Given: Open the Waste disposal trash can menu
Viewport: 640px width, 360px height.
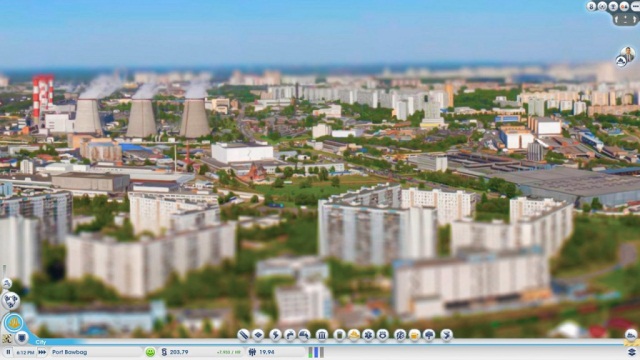Looking at the screenshot, I should point(340,335).
